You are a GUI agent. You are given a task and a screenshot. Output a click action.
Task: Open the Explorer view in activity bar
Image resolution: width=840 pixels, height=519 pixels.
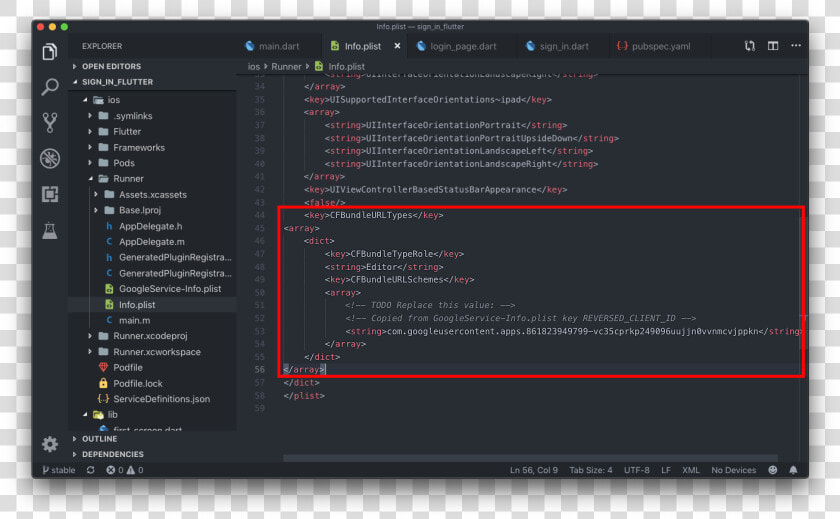coord(50,51)
